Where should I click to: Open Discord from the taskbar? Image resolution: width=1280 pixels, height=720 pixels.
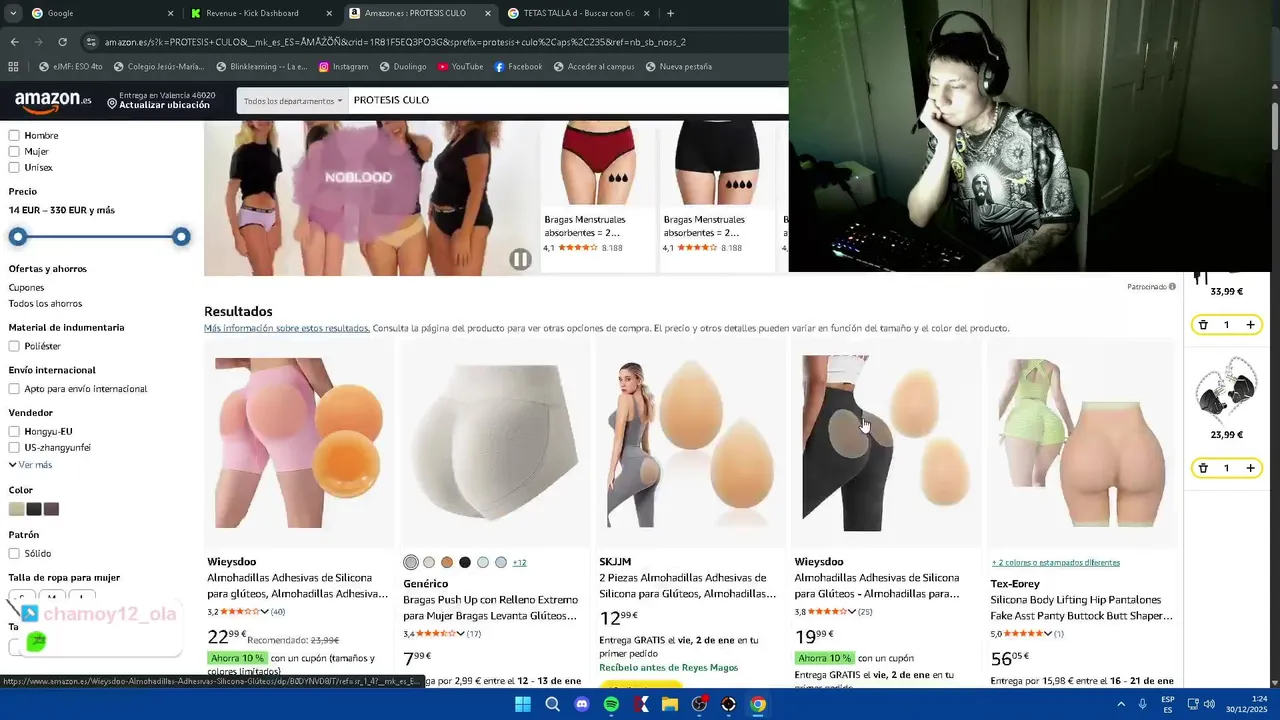click(x=582, y=704)
